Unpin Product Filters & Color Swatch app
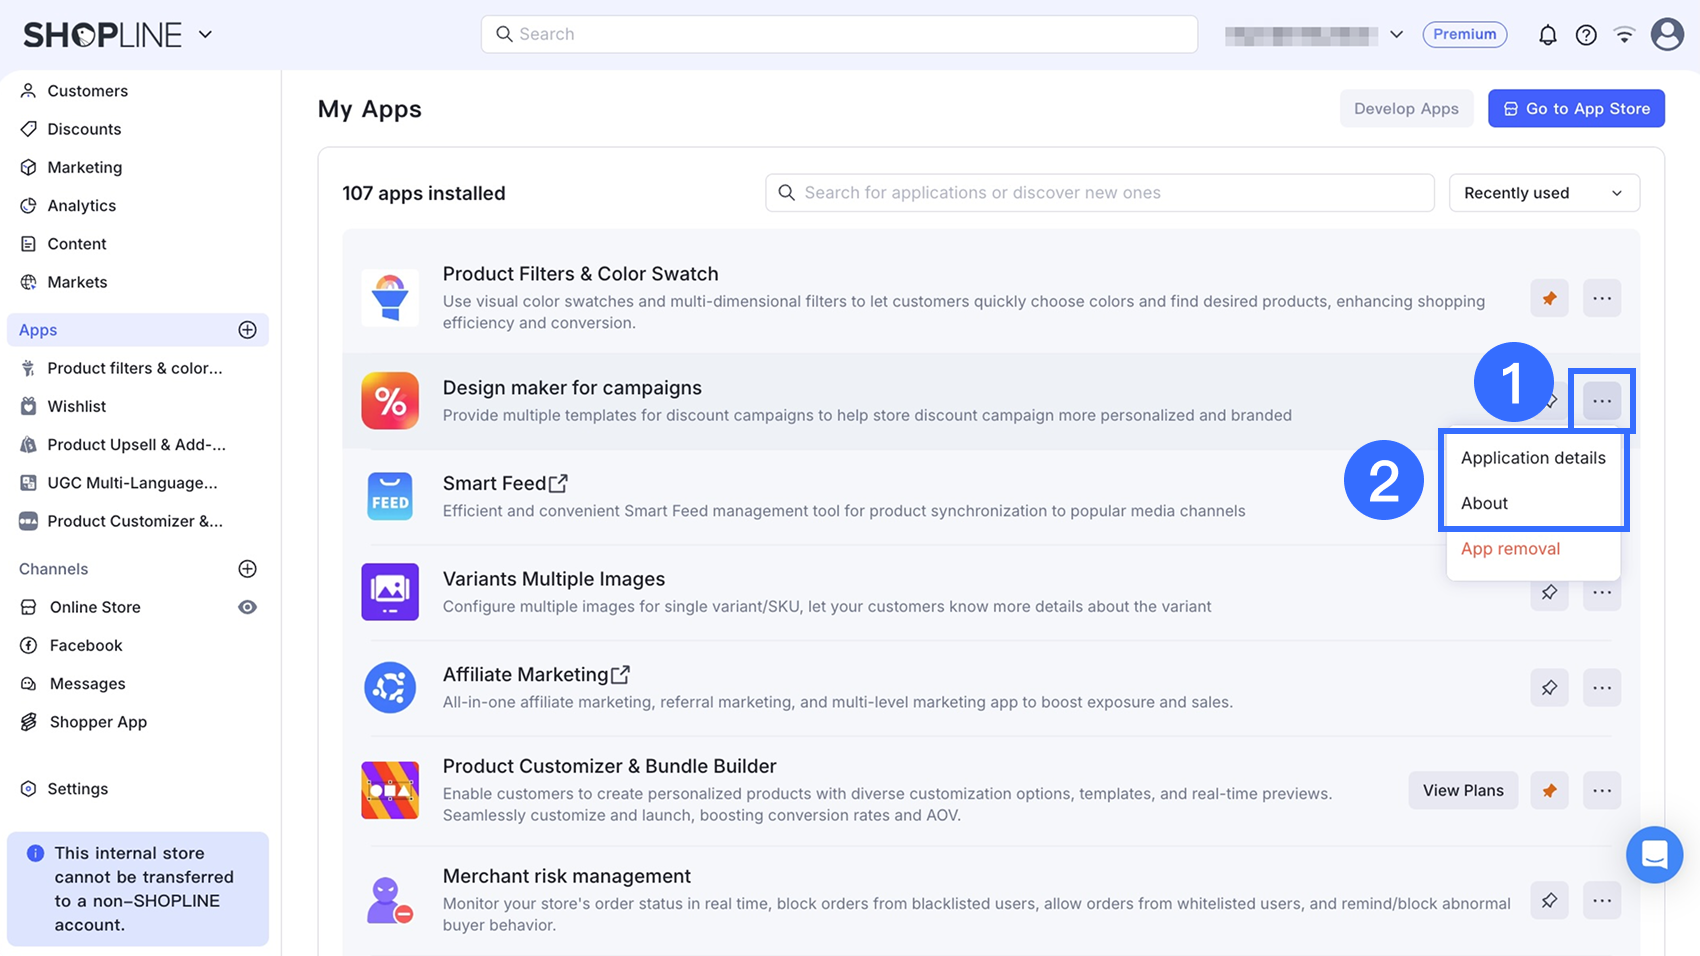The image size is (1700, 956). point(1549,298)
